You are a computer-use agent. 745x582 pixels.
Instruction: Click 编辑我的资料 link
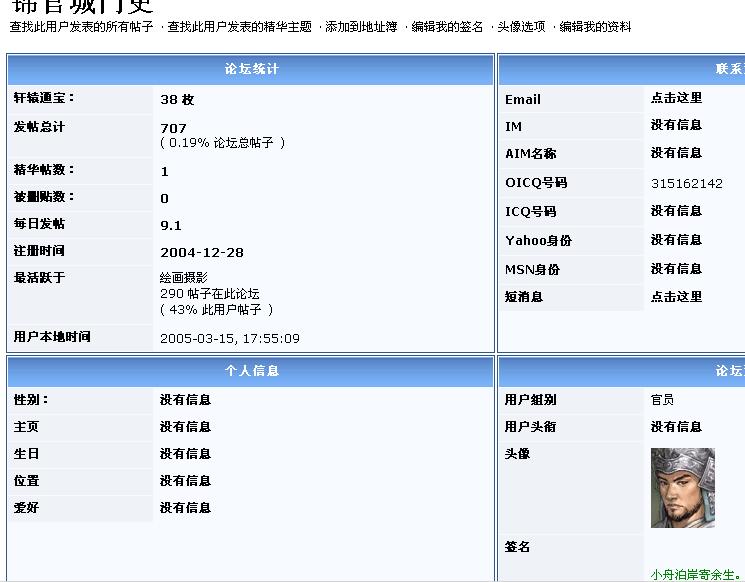pos(595,27)
